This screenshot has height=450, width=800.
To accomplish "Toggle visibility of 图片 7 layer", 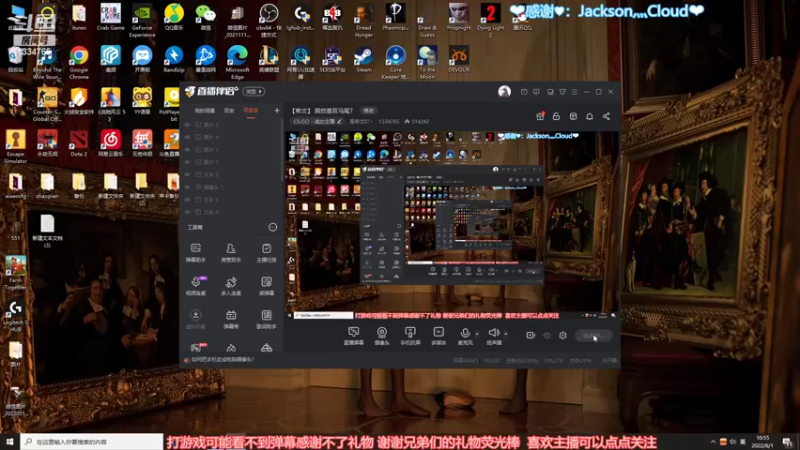I will (x=187, y=162).
